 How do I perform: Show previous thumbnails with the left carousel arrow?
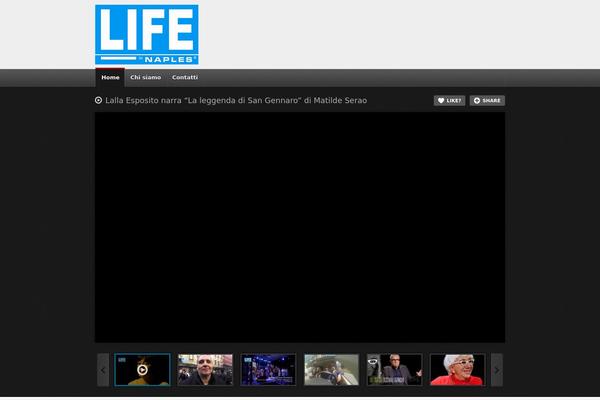pyautogui.click(x=103, y=370)
